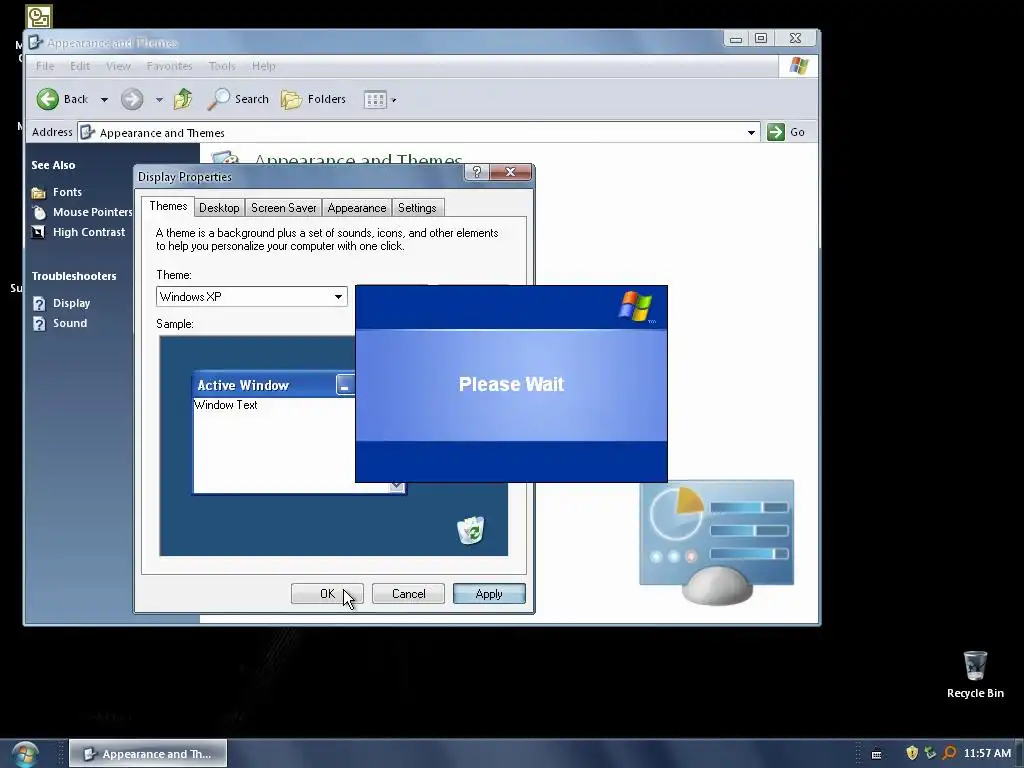1024x768 pixels.
Task: Click the network sync tray icon
Action: (x=931, y=753)
